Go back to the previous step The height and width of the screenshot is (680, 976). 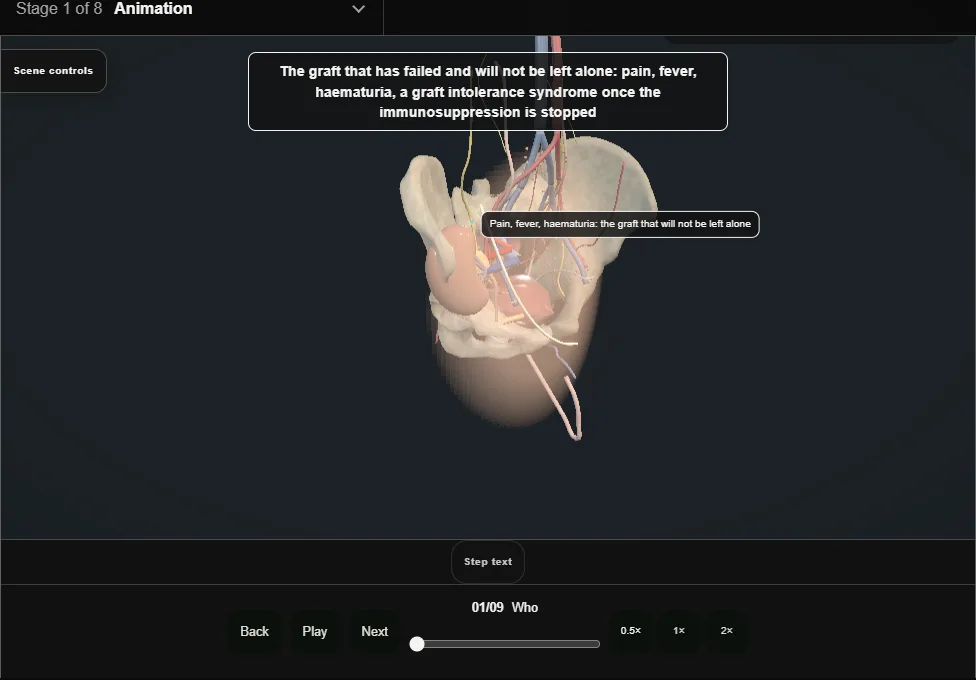(x=255, y=631)
